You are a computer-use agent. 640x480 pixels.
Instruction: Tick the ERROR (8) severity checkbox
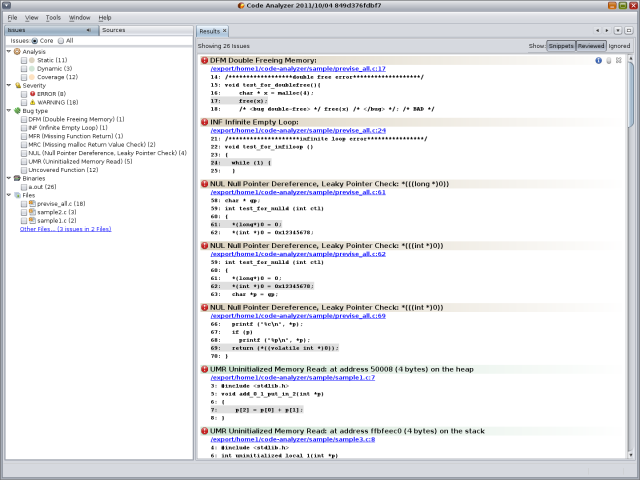[24, 94]
